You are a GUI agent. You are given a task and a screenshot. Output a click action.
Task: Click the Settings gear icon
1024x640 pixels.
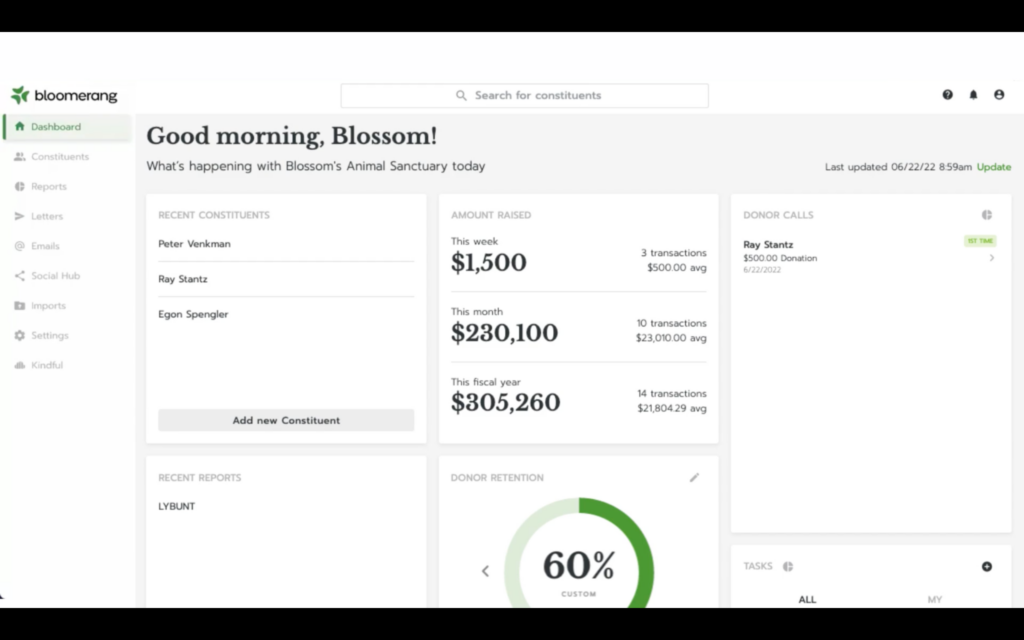tap(20, 335)
